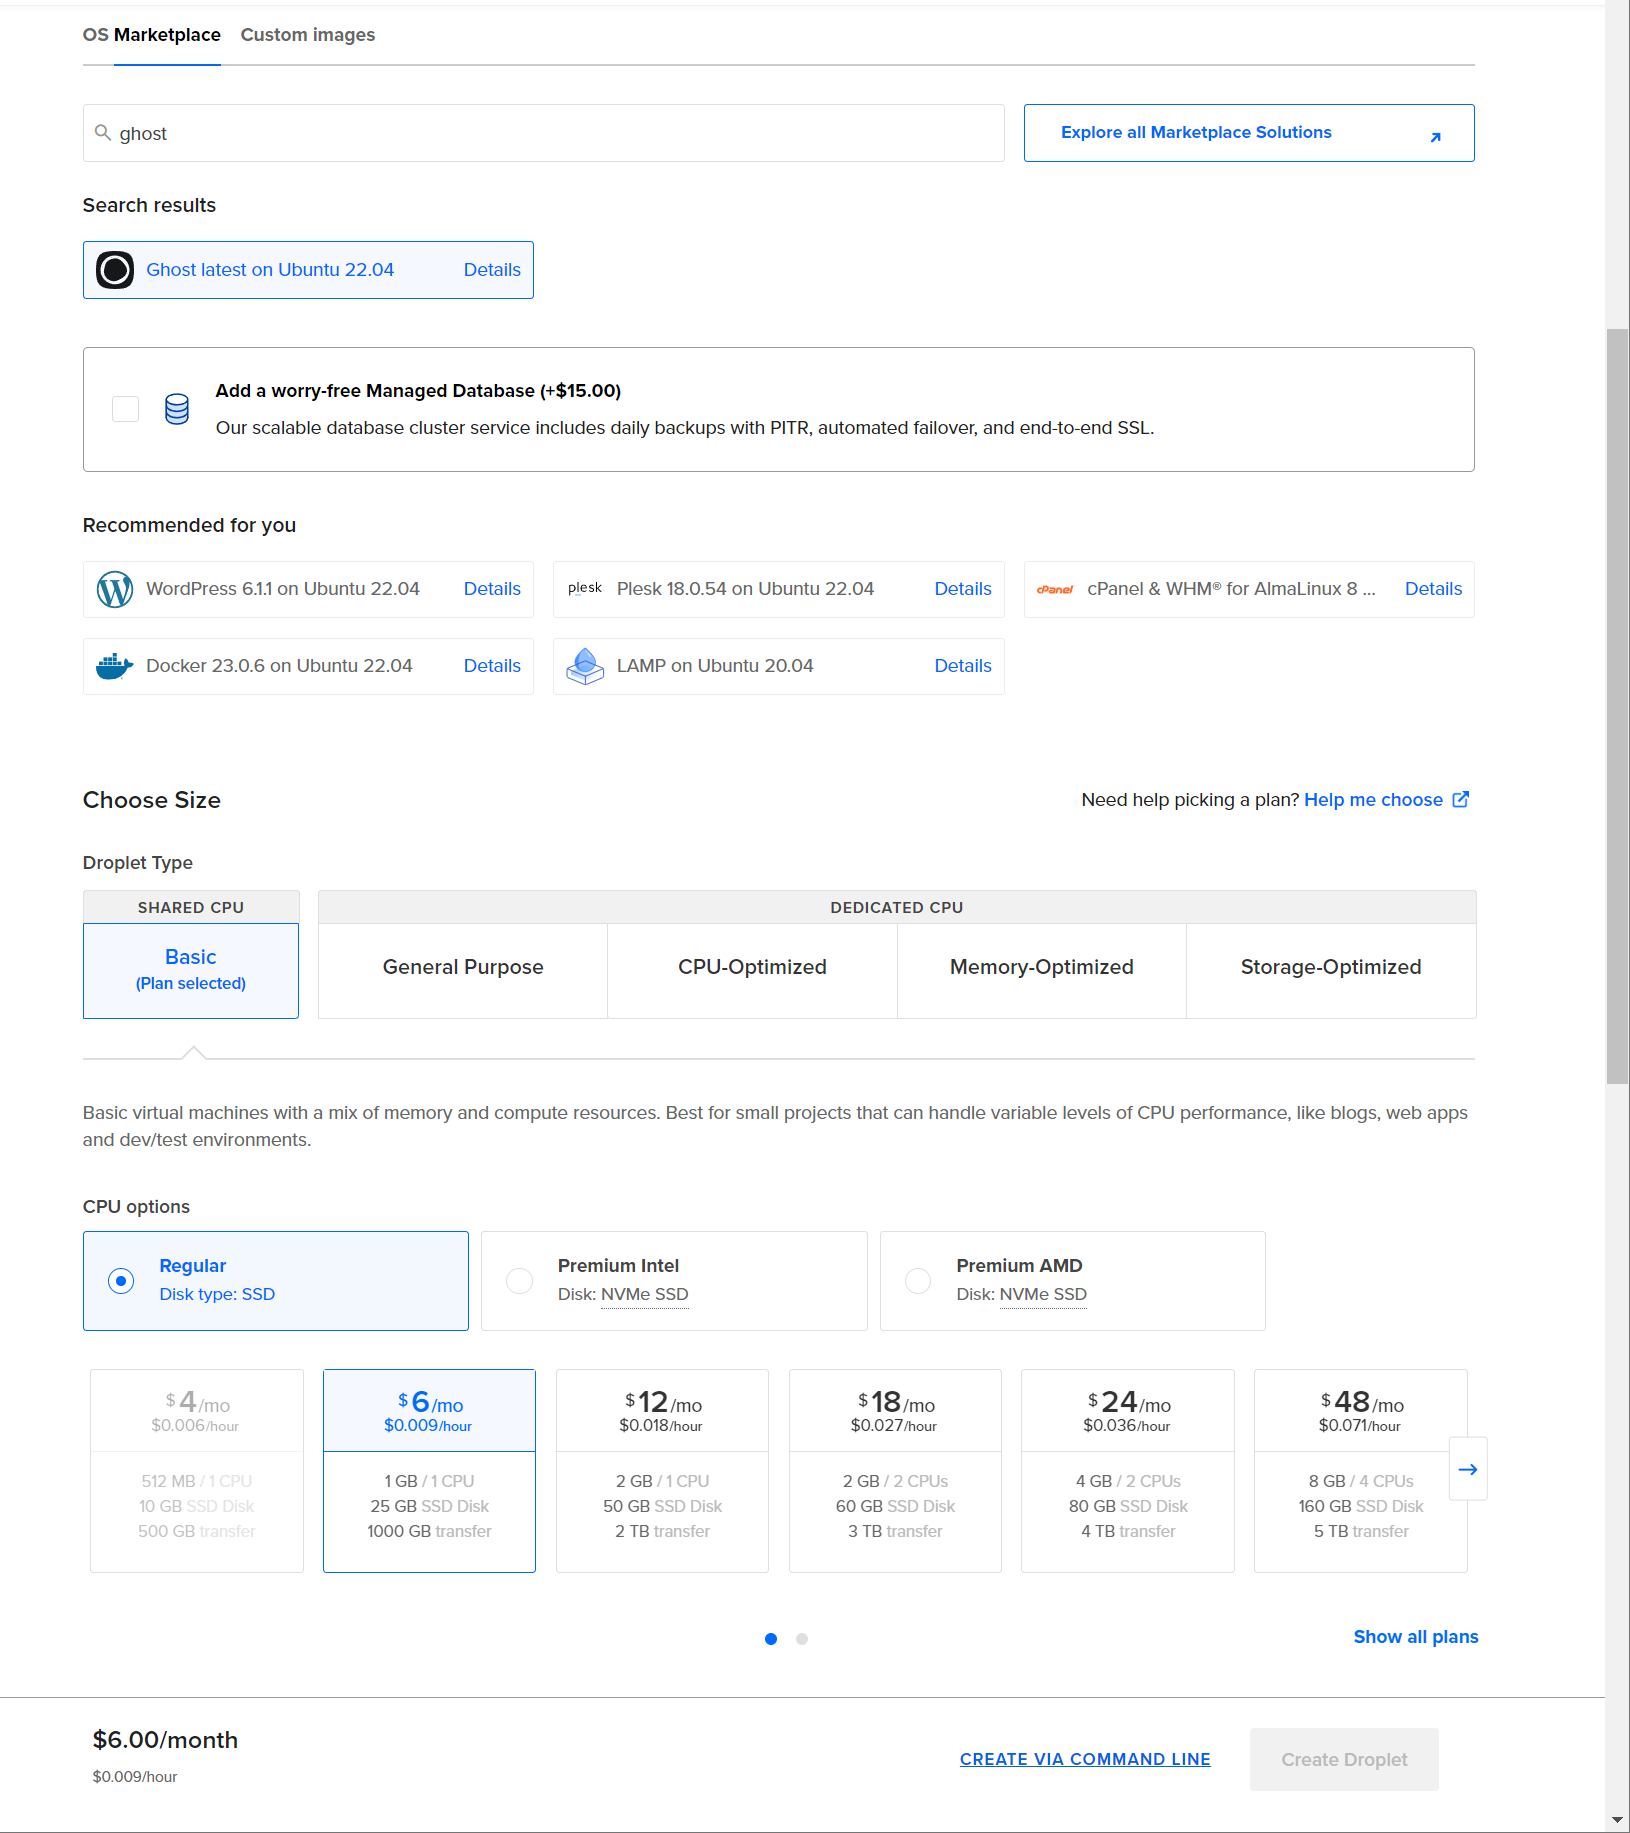The image size is (1630, 1833).
Task: Open the CREATE VIA COMMAND LINE link
Action: coord(1084,1759)
